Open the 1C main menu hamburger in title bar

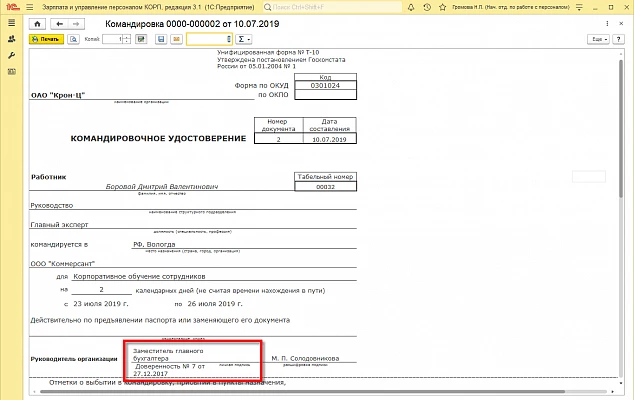click(30, 7)
